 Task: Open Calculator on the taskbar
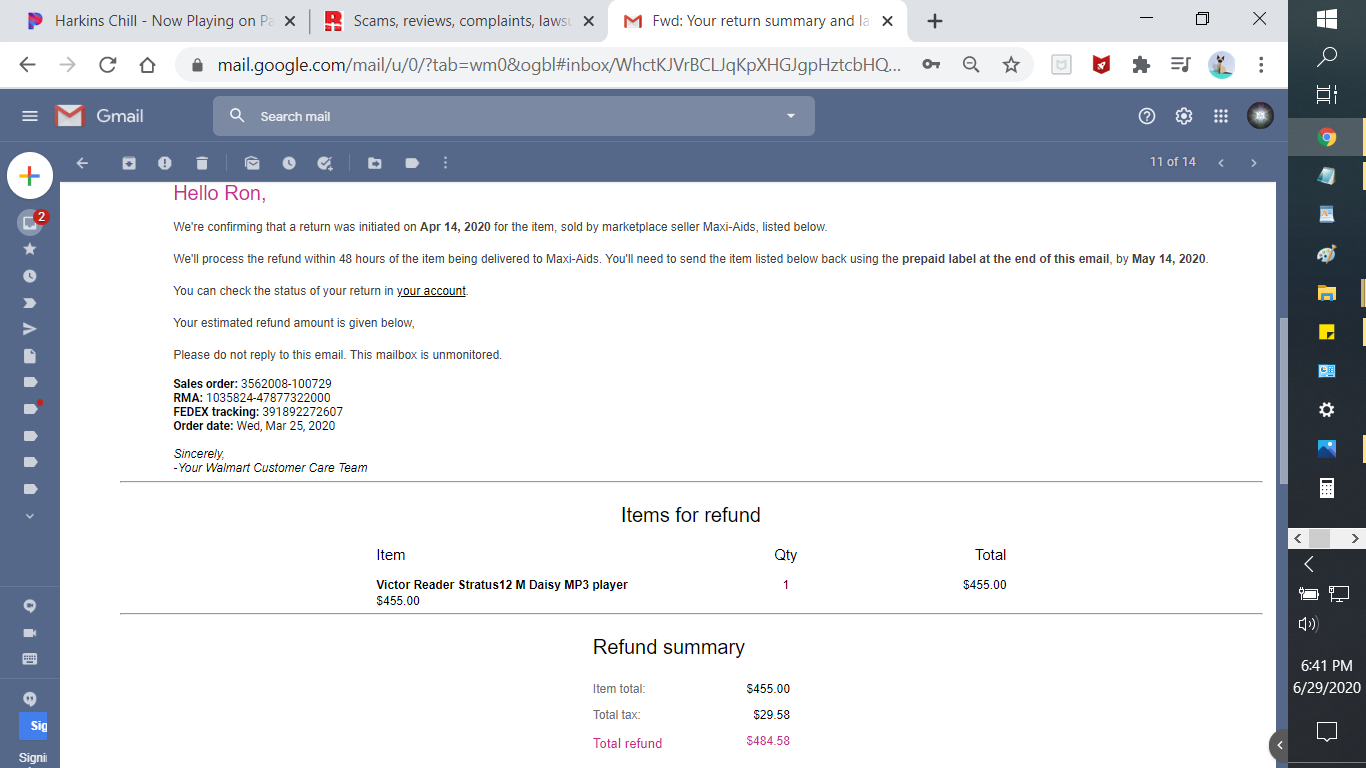click(x=1327, y=488)
